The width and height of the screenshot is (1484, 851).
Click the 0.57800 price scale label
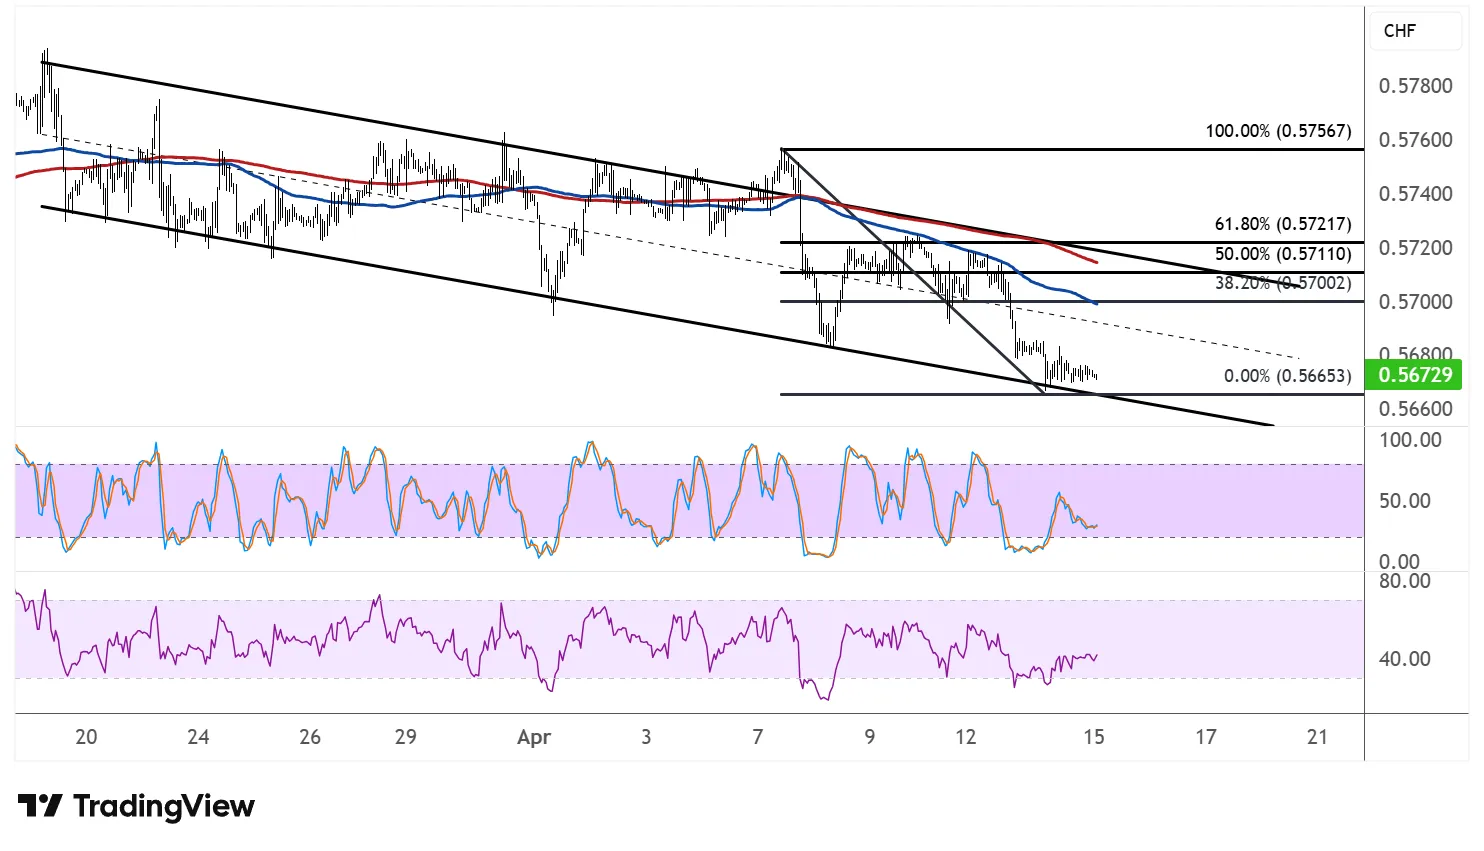(x=1415, y=86)
